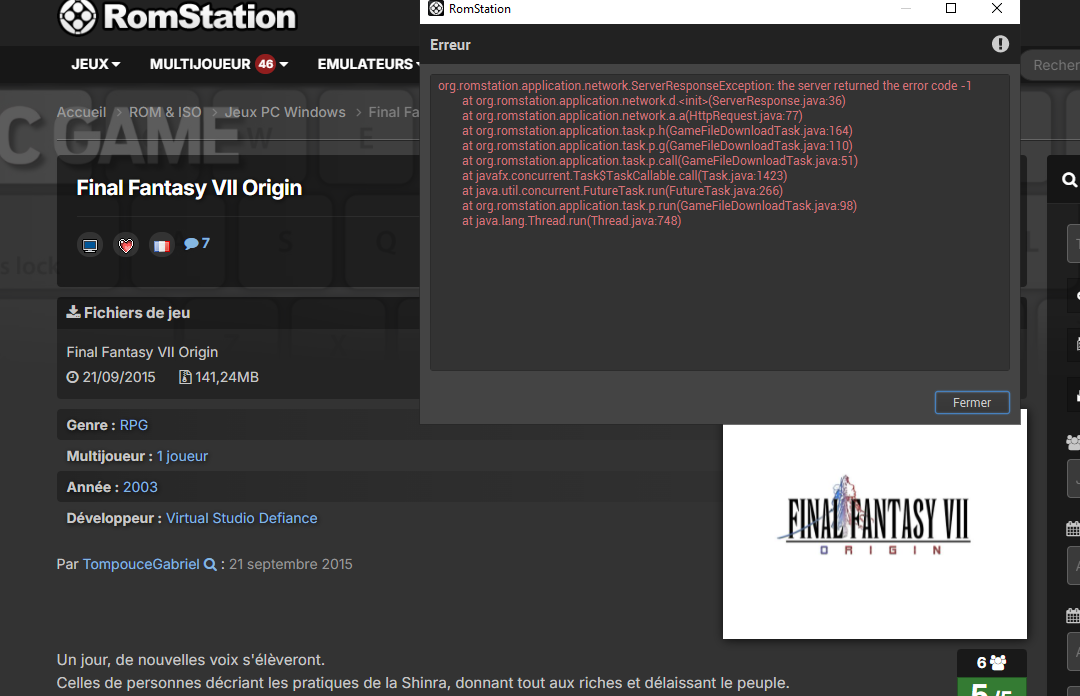Click the RomStation dialog title icon
This screenshot has width=1080, height=696.
[x=436, y=8]
